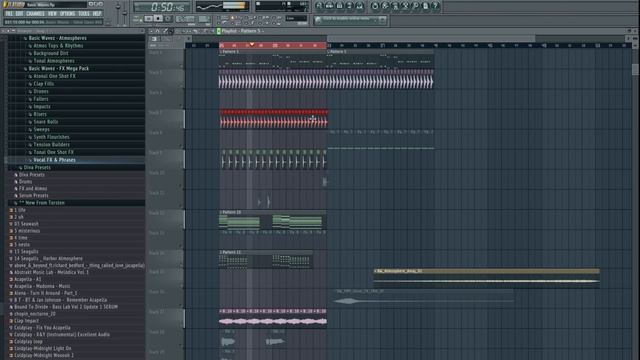Open the TOOLS menu

84,13
